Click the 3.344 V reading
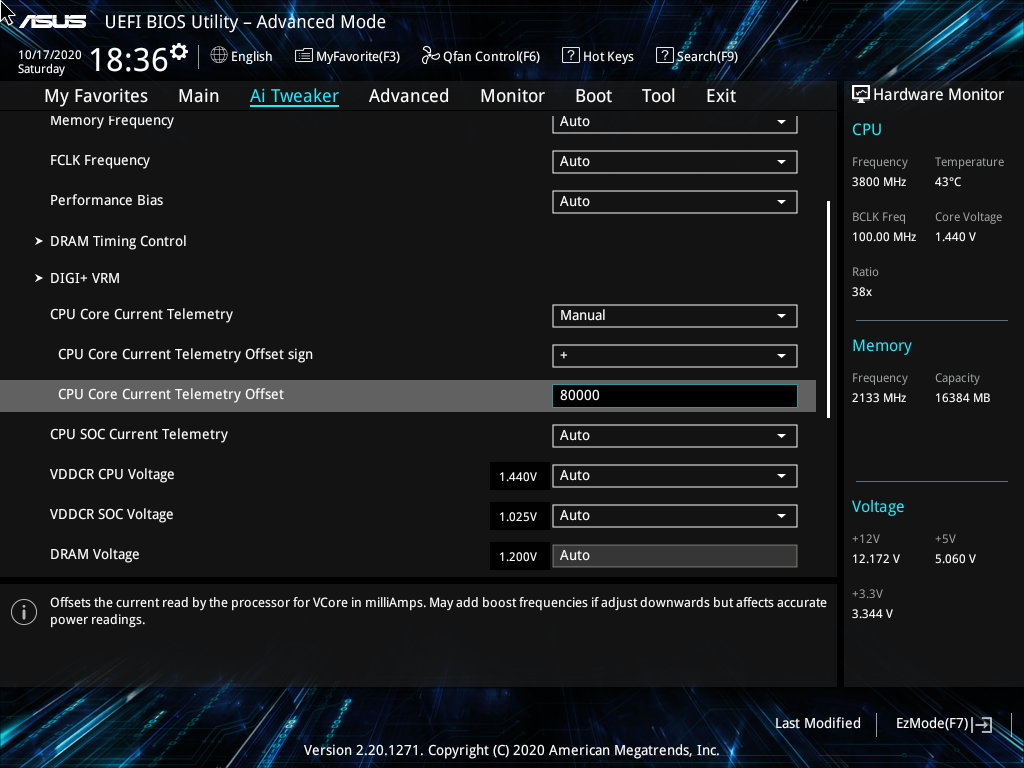The image size is (1024, 768). (x=872, y=614)
